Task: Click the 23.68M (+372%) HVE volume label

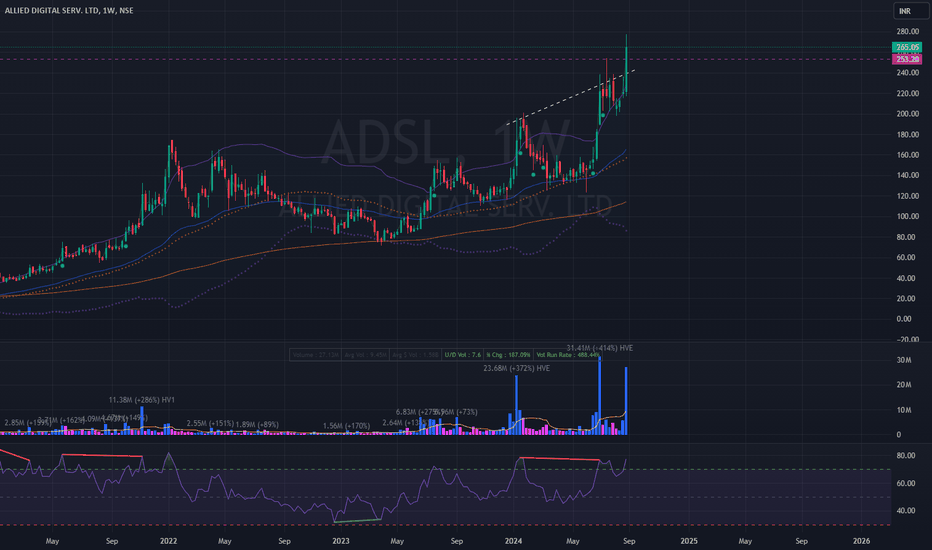Action: (x=517, y=369)
